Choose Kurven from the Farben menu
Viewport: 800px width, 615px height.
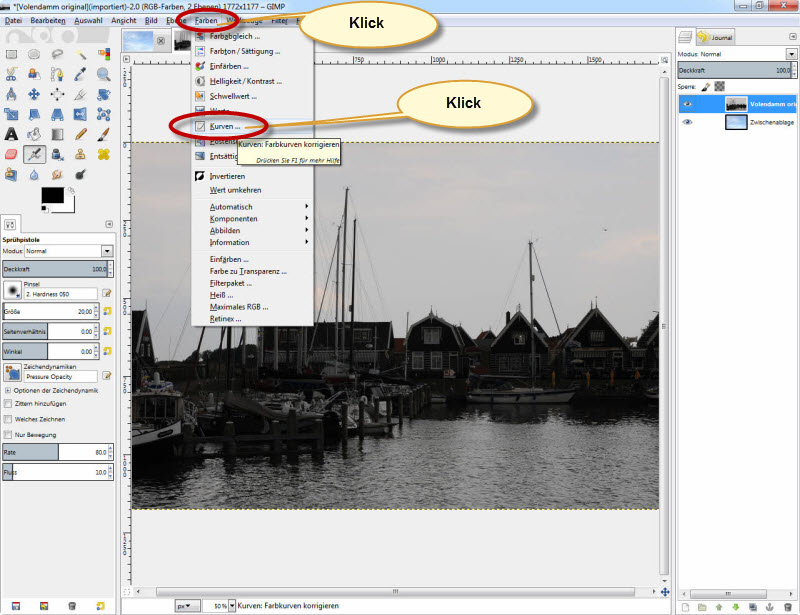(x=252, y=127)
